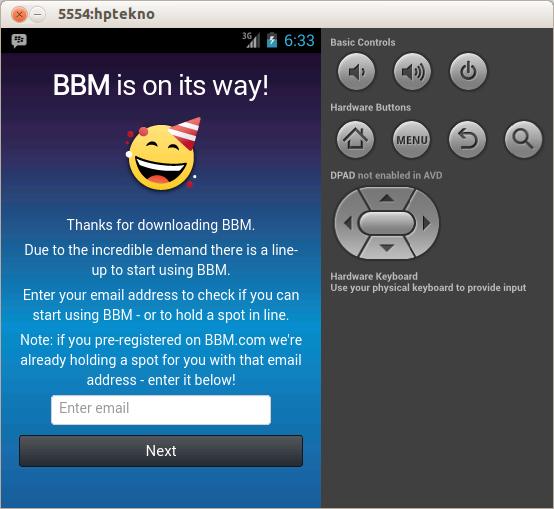Click the DPAD up arrow
The height and width of the screenshot is (509, 554).
[387, 198]
